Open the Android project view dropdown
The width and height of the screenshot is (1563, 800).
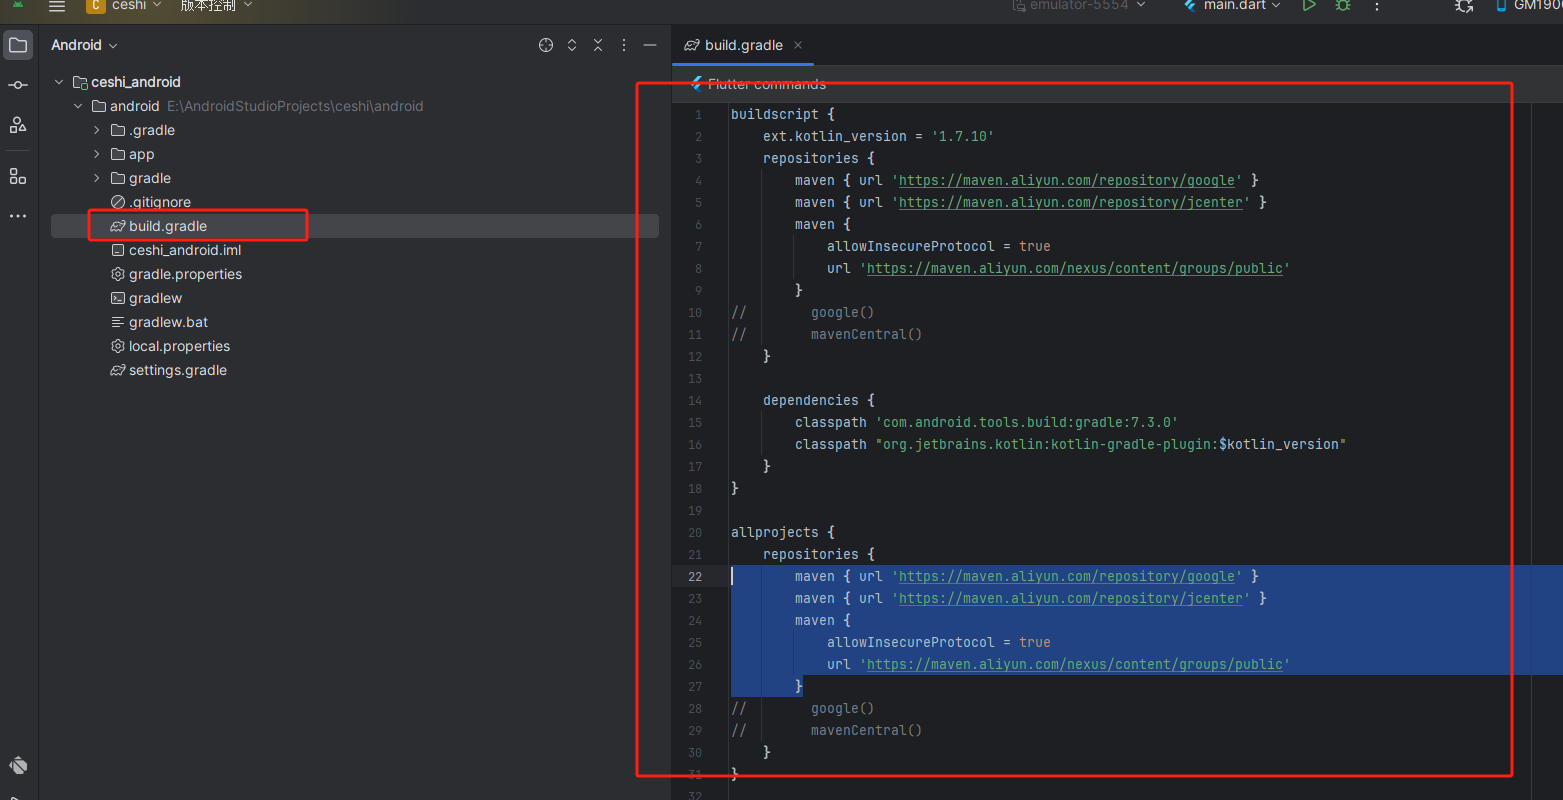click(84, 45)
